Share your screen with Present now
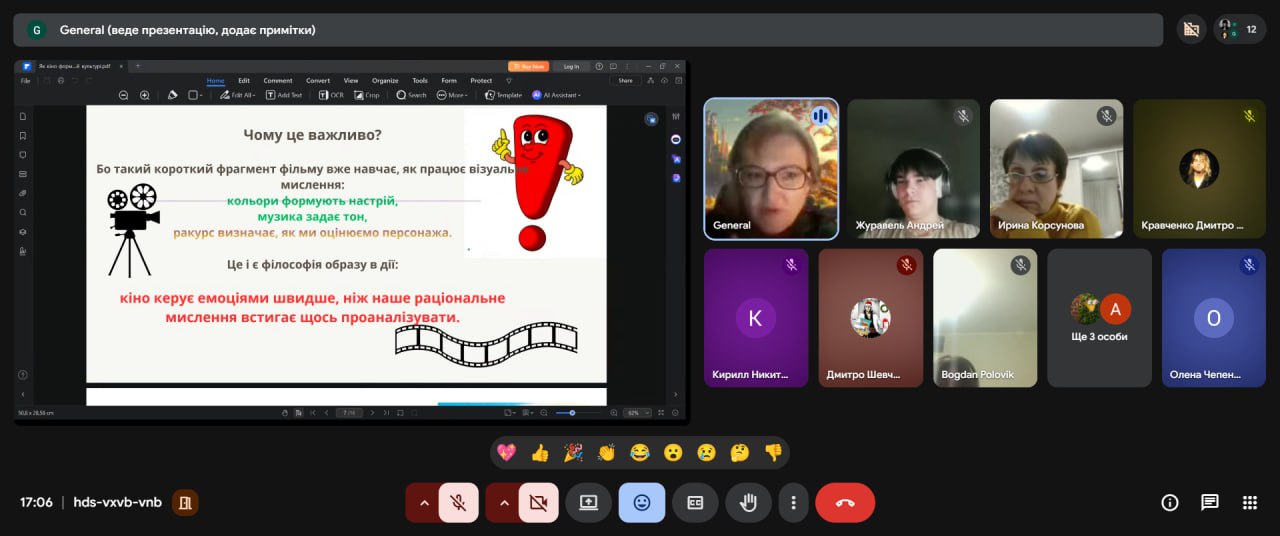The height and width of the screenshot is (536, 1280). (588, 502)
